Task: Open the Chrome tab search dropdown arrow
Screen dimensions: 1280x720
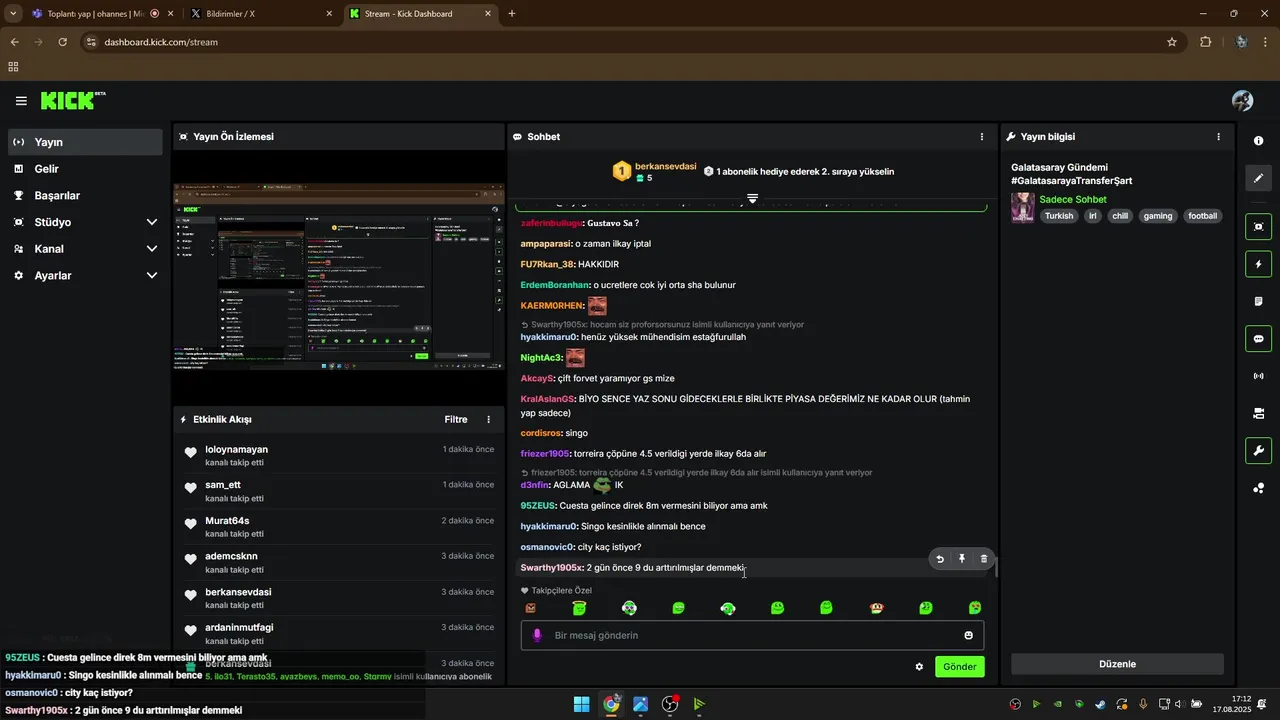Action: 13,14
